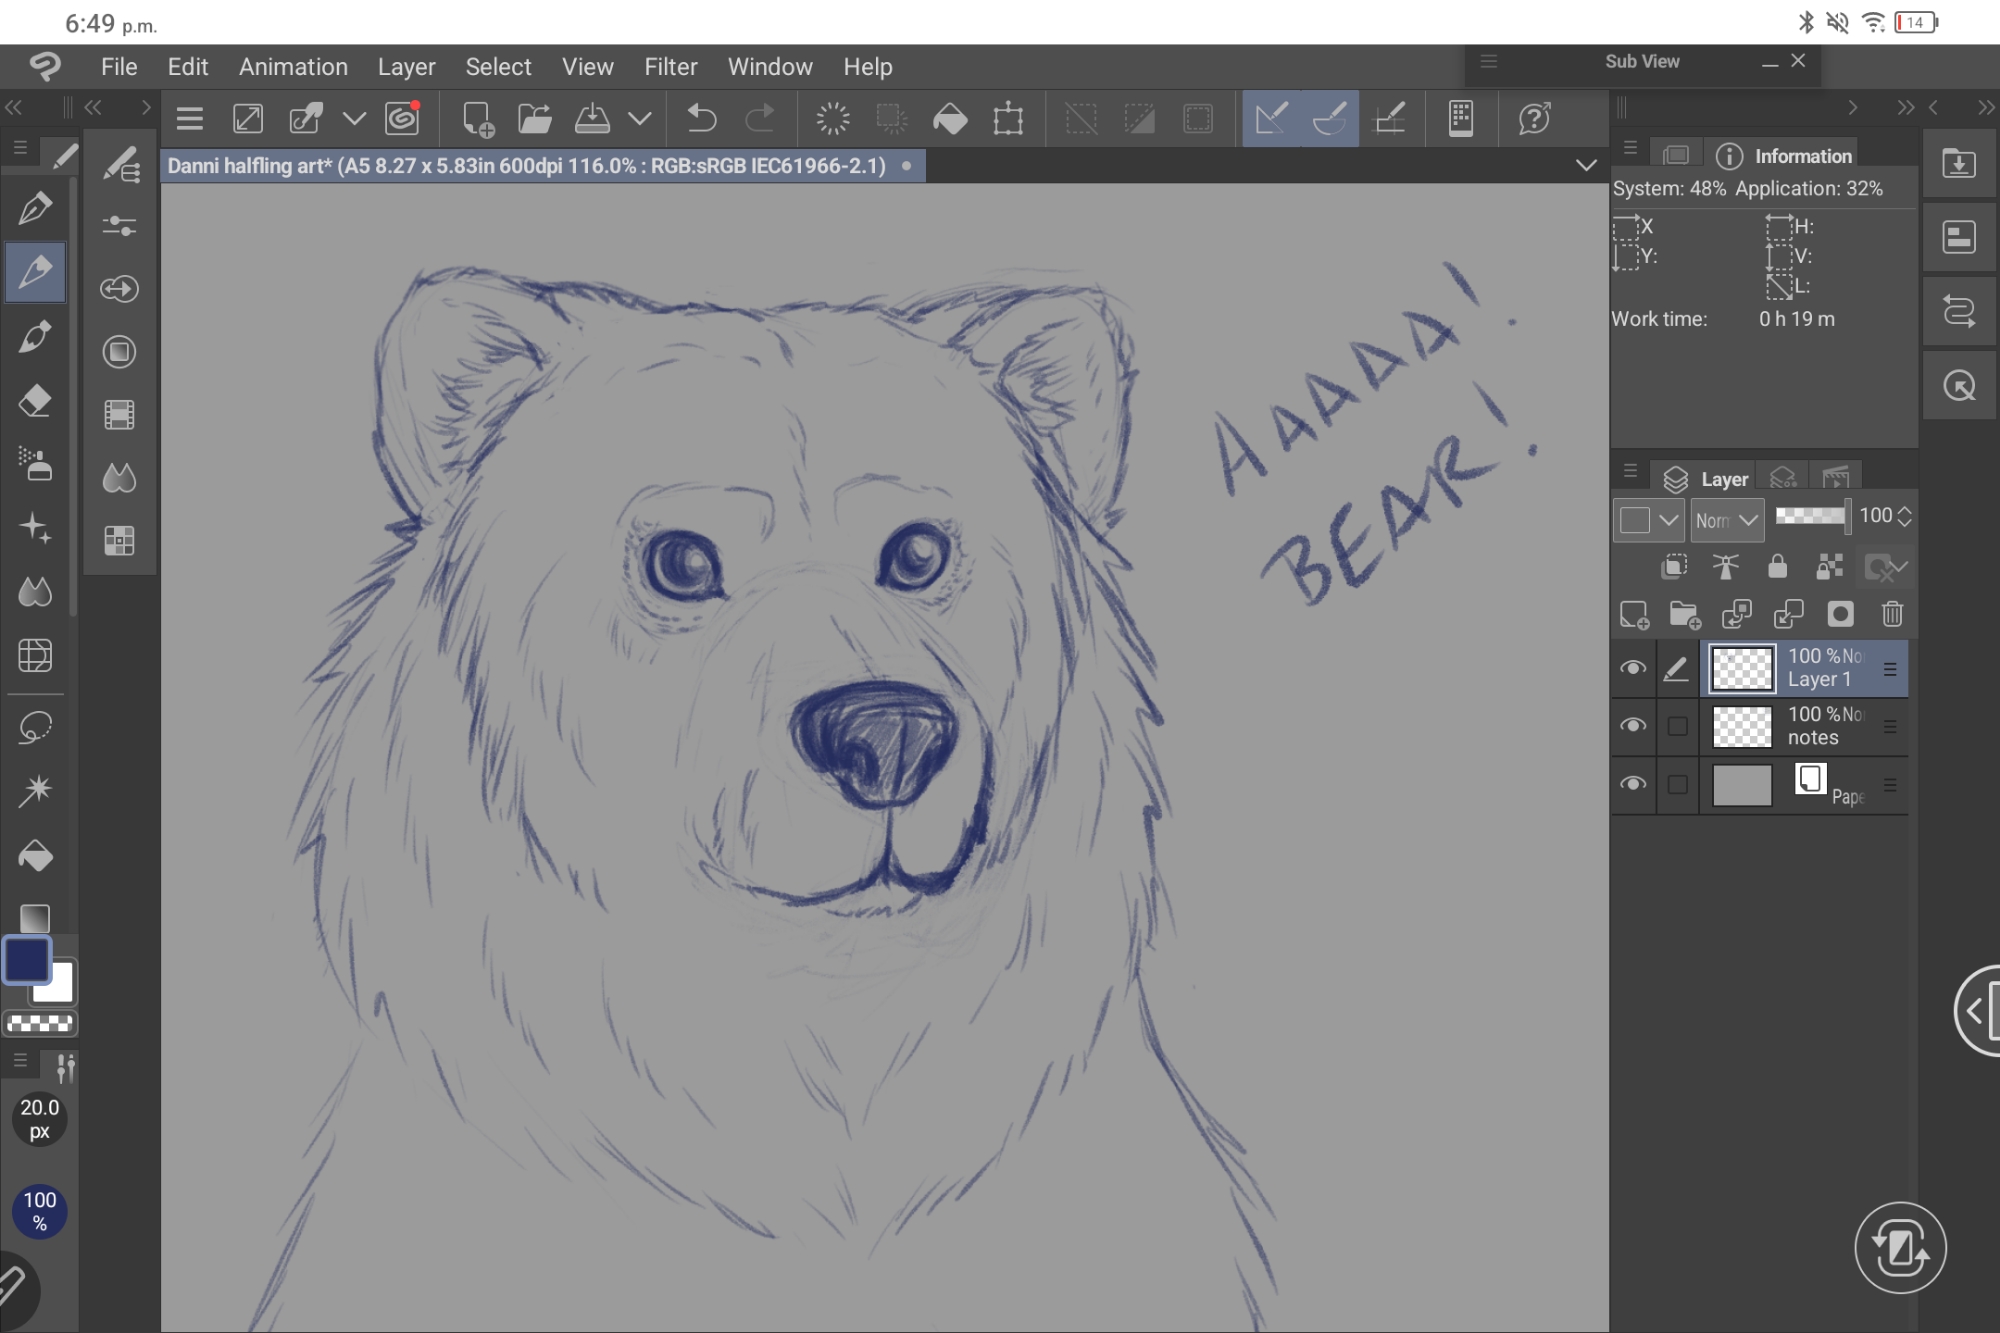Toggle visibility of Layer 1
2000x1333 pixels.
[1633, 668]
